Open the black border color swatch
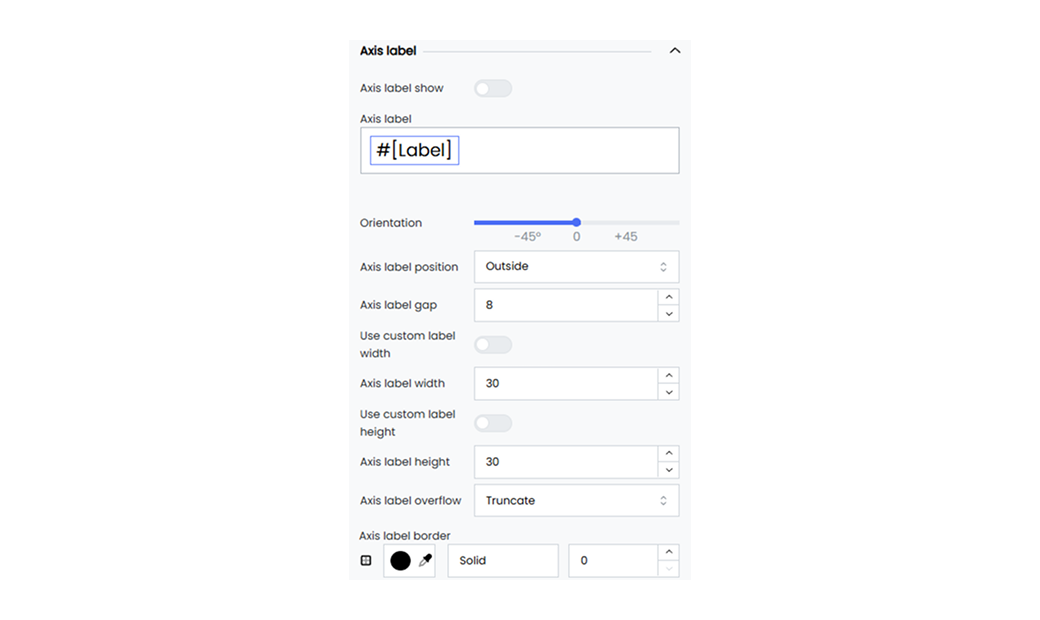This screenshot has width=1040, height=620. 400,561
